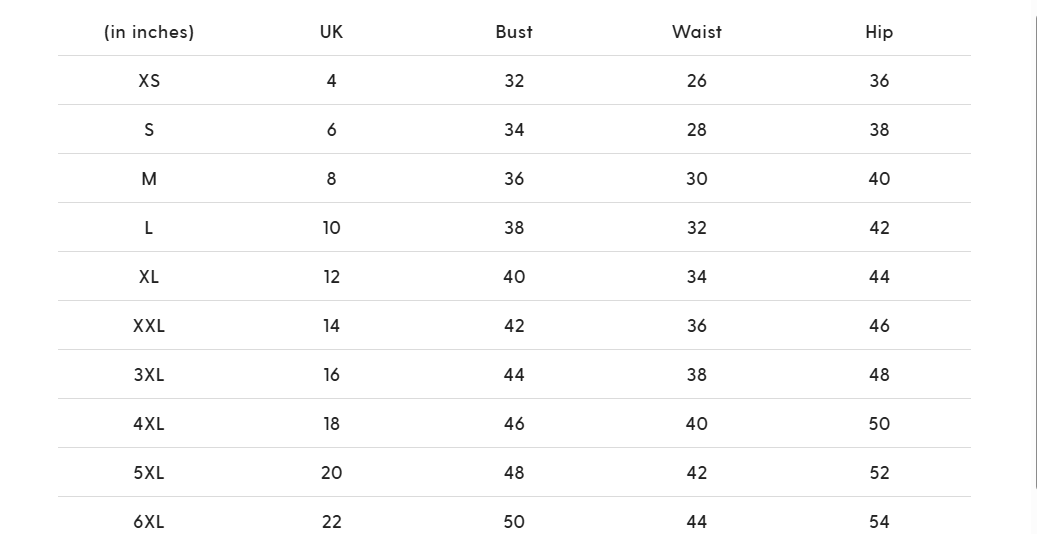Select the hip value for size 4XL

click(879, 424)
